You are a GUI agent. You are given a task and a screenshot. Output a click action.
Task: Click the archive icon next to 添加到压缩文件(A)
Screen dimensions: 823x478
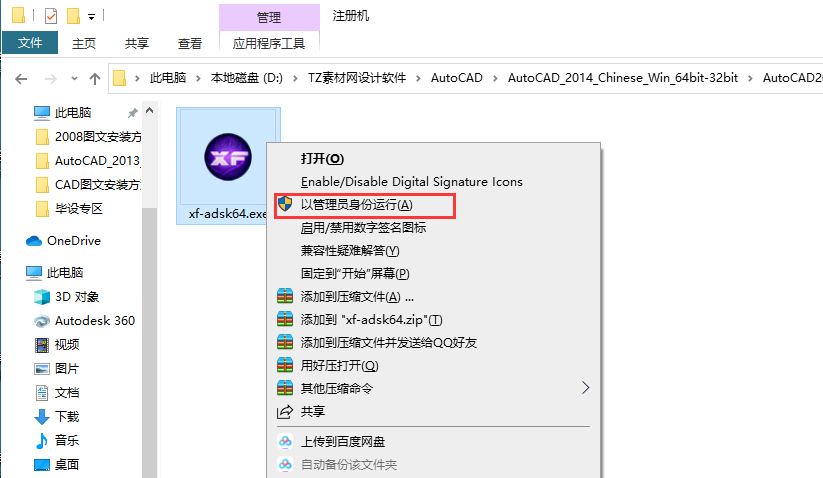coord(285,296)
